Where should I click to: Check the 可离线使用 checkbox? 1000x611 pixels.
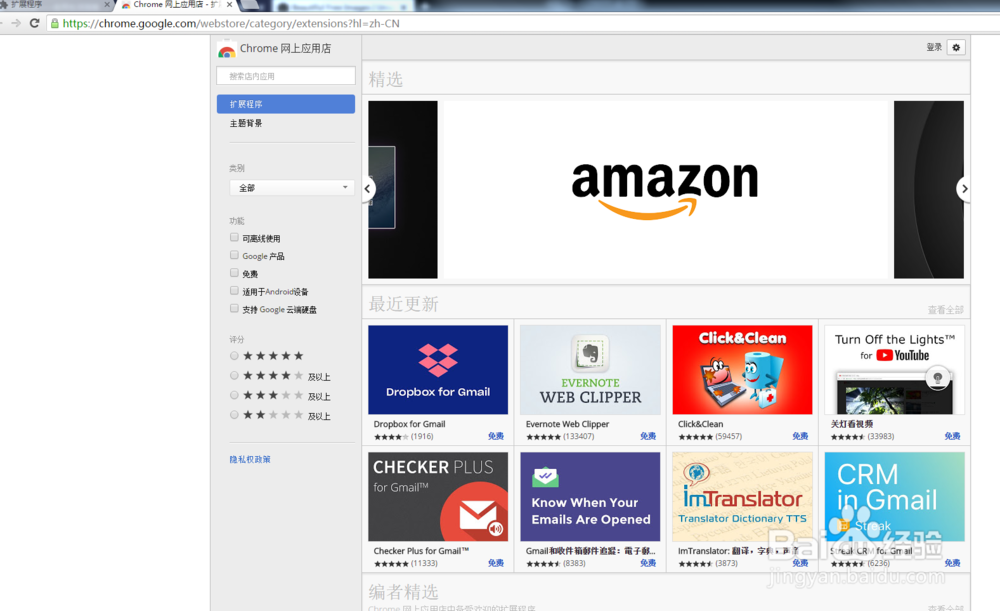[x=234, y=237]
